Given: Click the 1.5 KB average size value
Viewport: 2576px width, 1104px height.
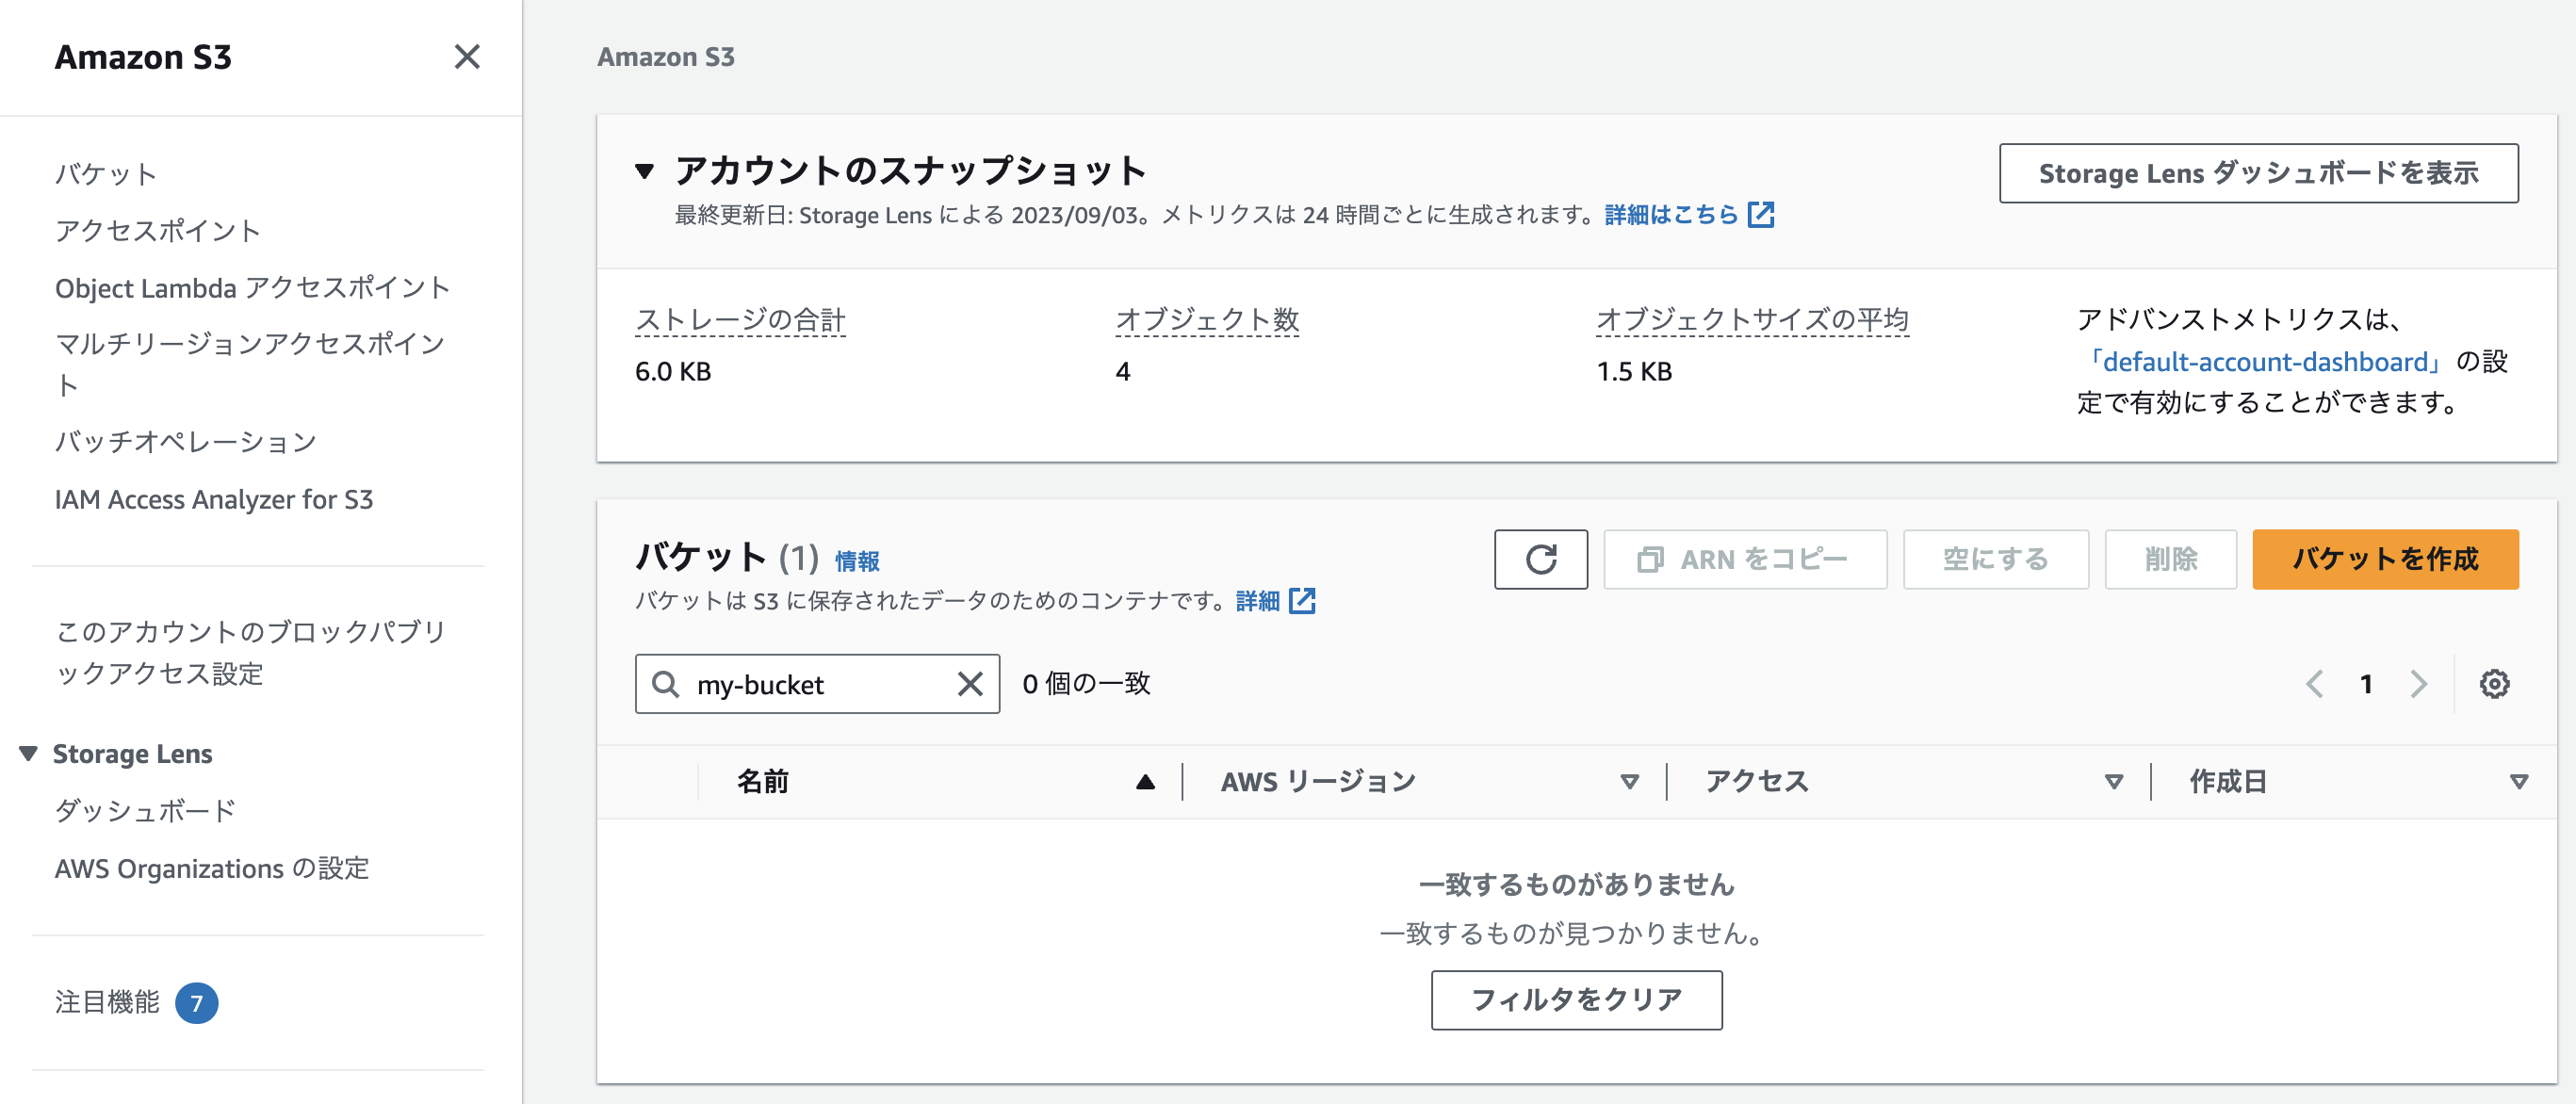Looking at the screenshot, I should point(1634,372).
